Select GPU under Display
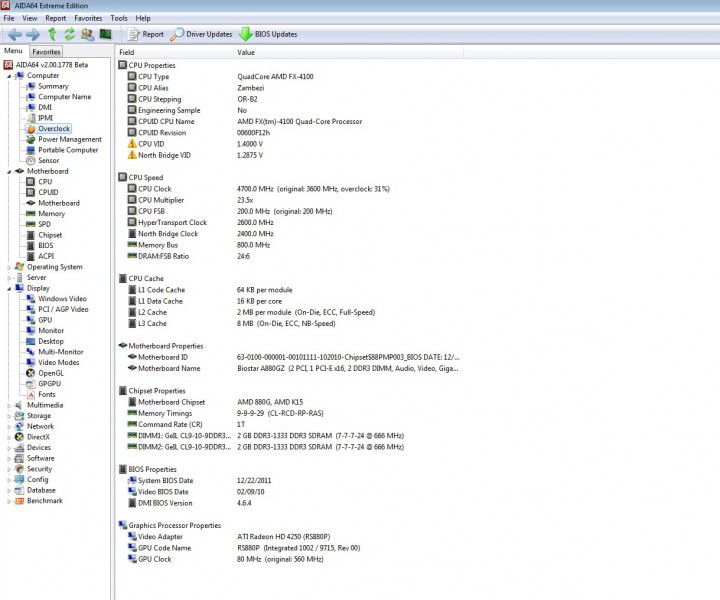The width and height of the screenshot is (720, 600). click(x=45, y=320)
